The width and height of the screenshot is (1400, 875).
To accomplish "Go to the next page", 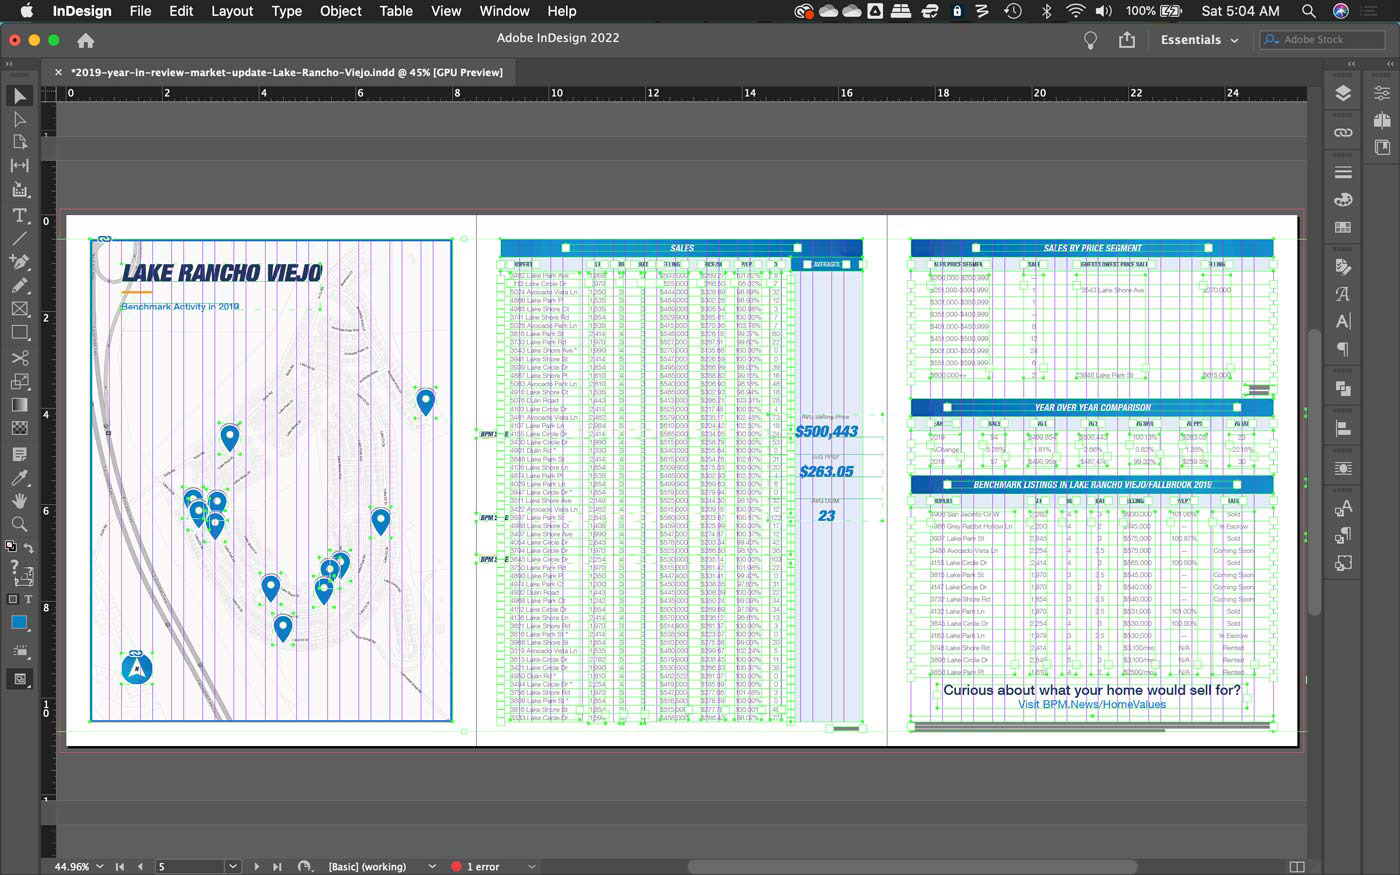I will (x=256, y=866).
